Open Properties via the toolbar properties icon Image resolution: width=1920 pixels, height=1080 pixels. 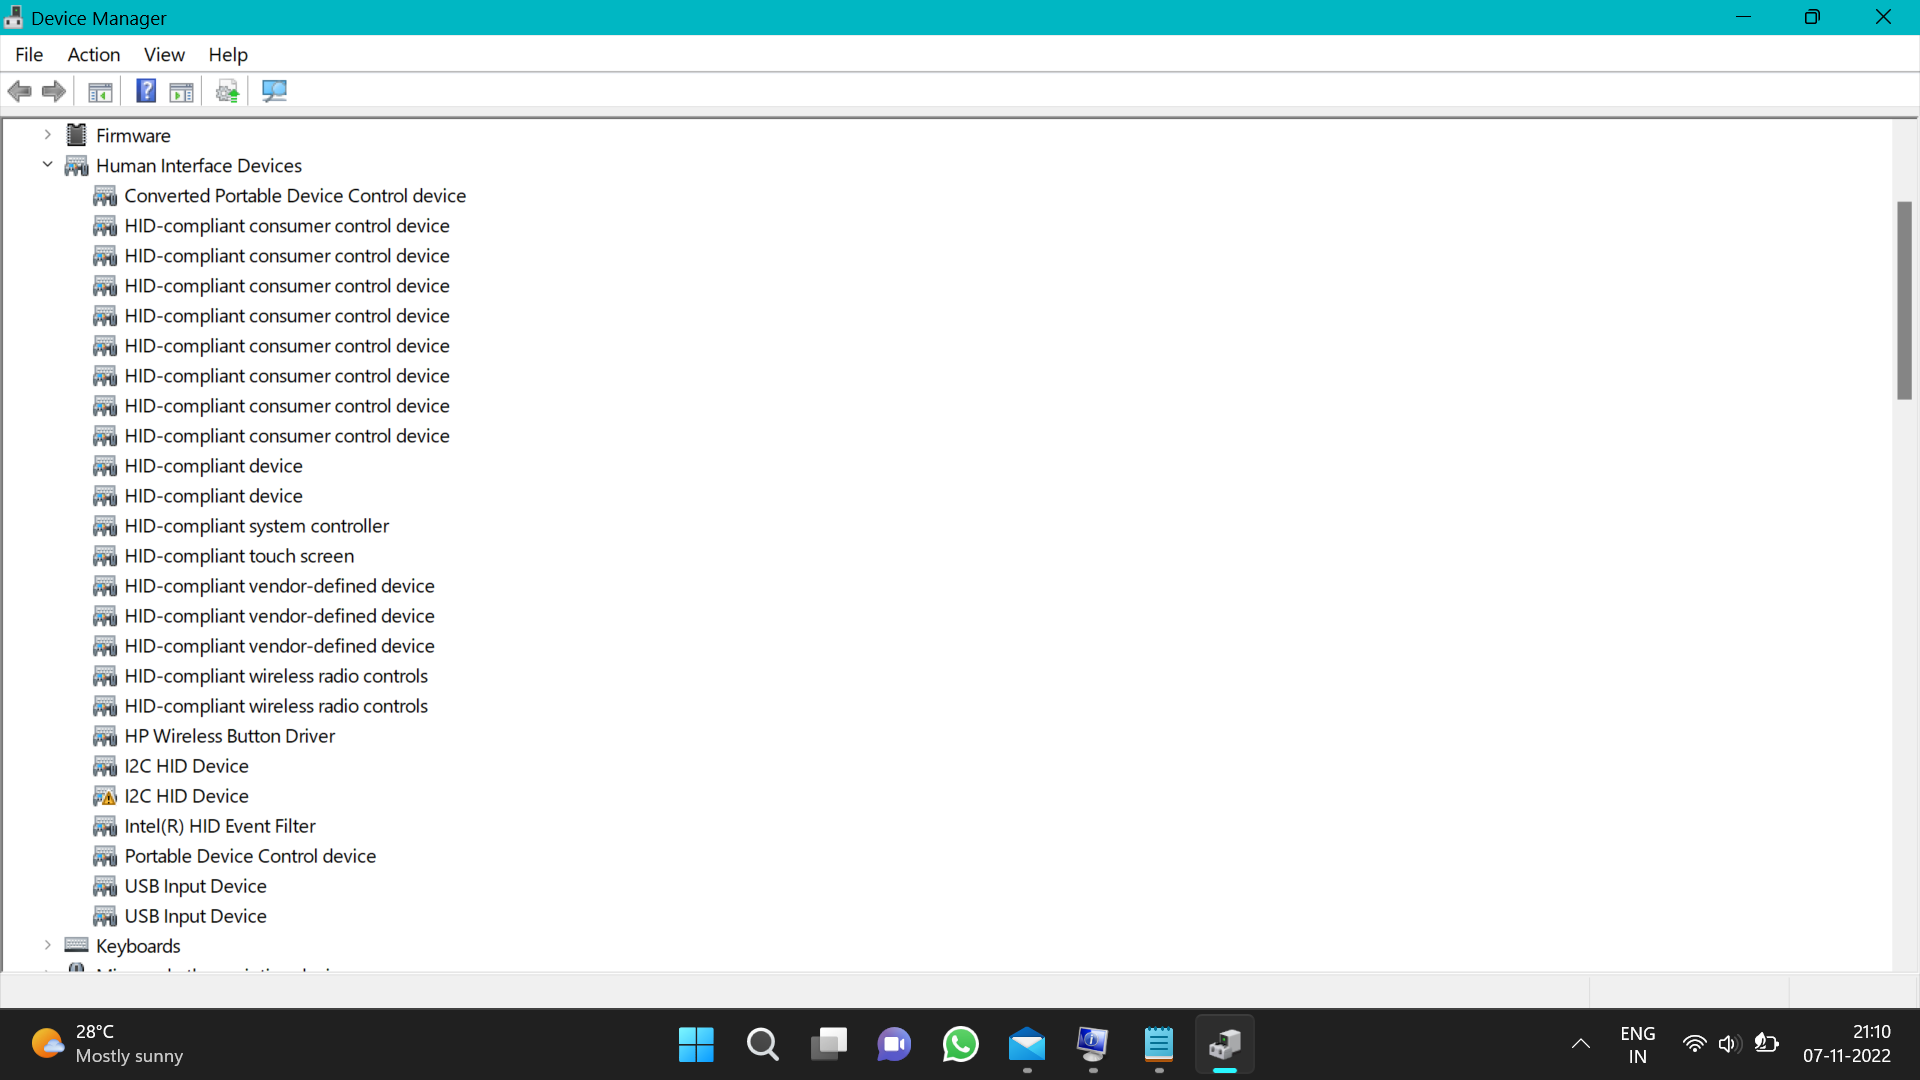(181, 91)
